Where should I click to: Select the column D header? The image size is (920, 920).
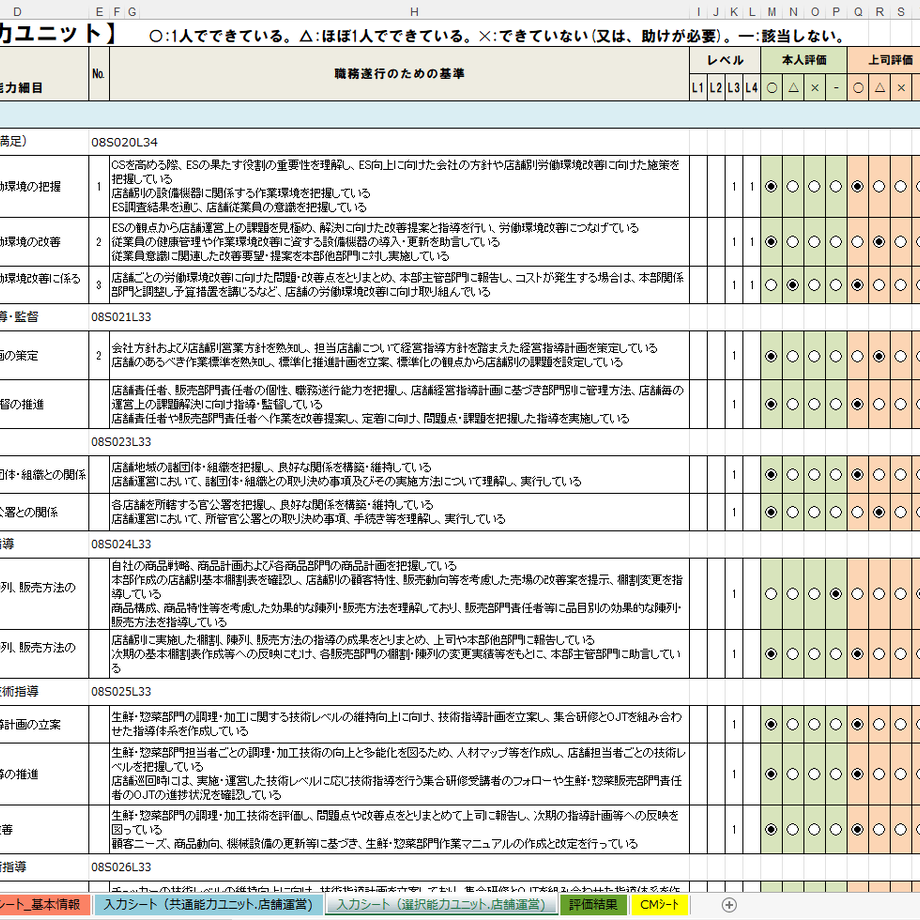click(x=18, y=12)
